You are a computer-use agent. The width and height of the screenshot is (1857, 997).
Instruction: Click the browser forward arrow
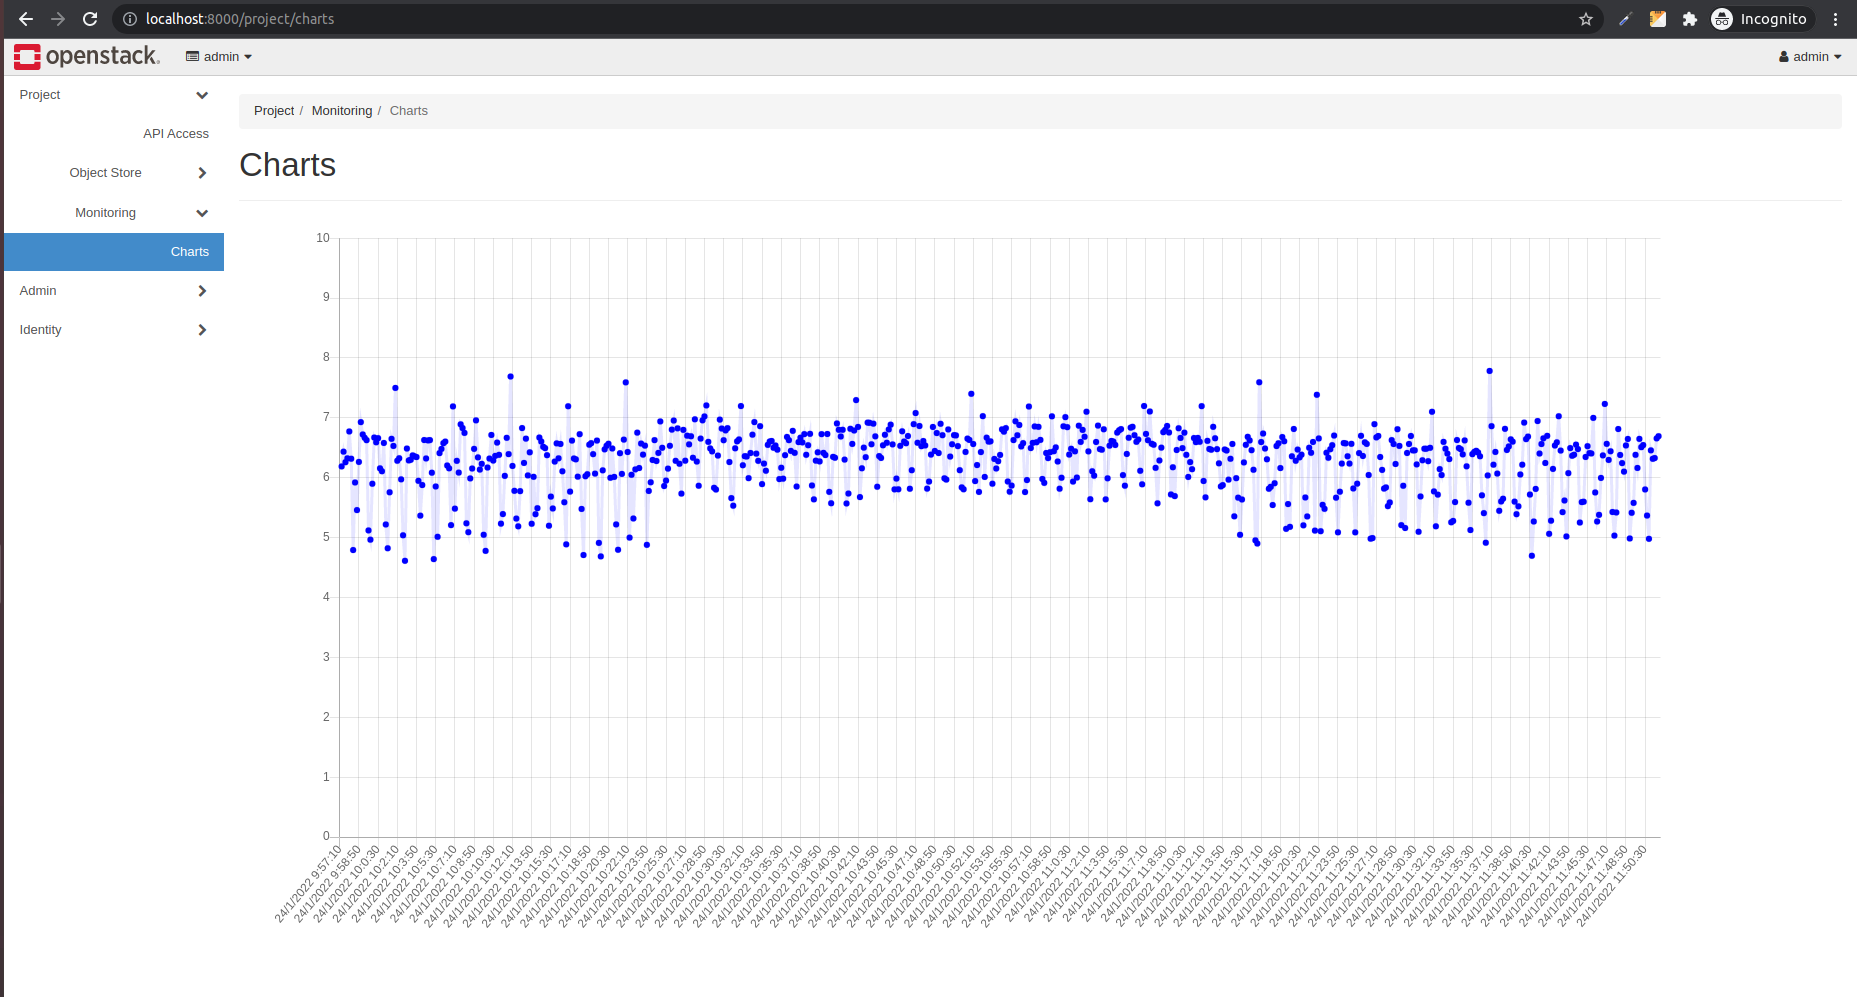click(58, 19)
